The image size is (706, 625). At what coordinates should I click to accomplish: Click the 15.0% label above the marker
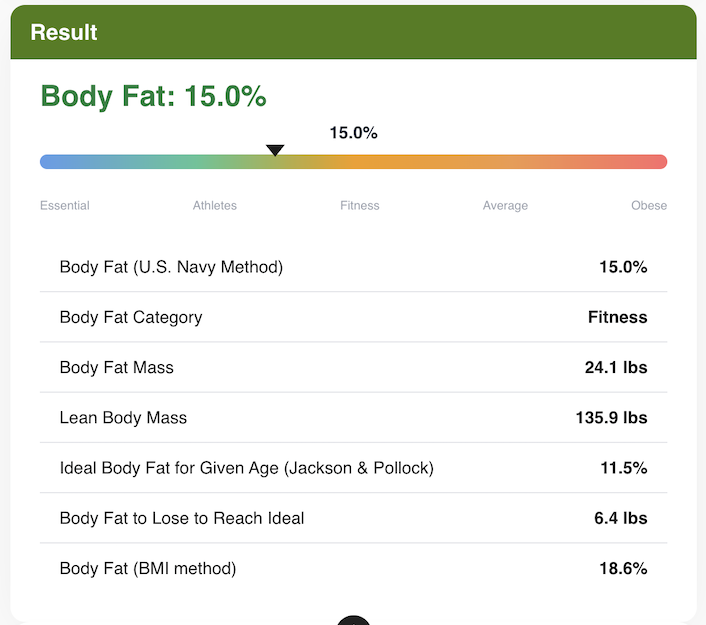point(353,133)
